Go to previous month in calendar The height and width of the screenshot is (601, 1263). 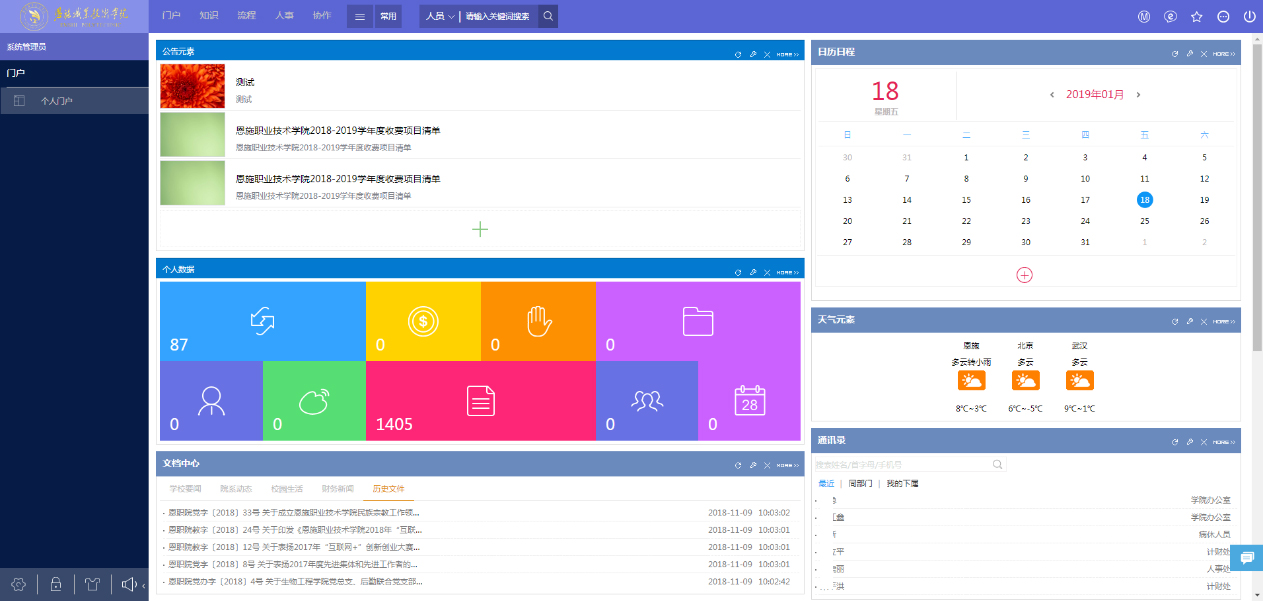point(1052,95)
